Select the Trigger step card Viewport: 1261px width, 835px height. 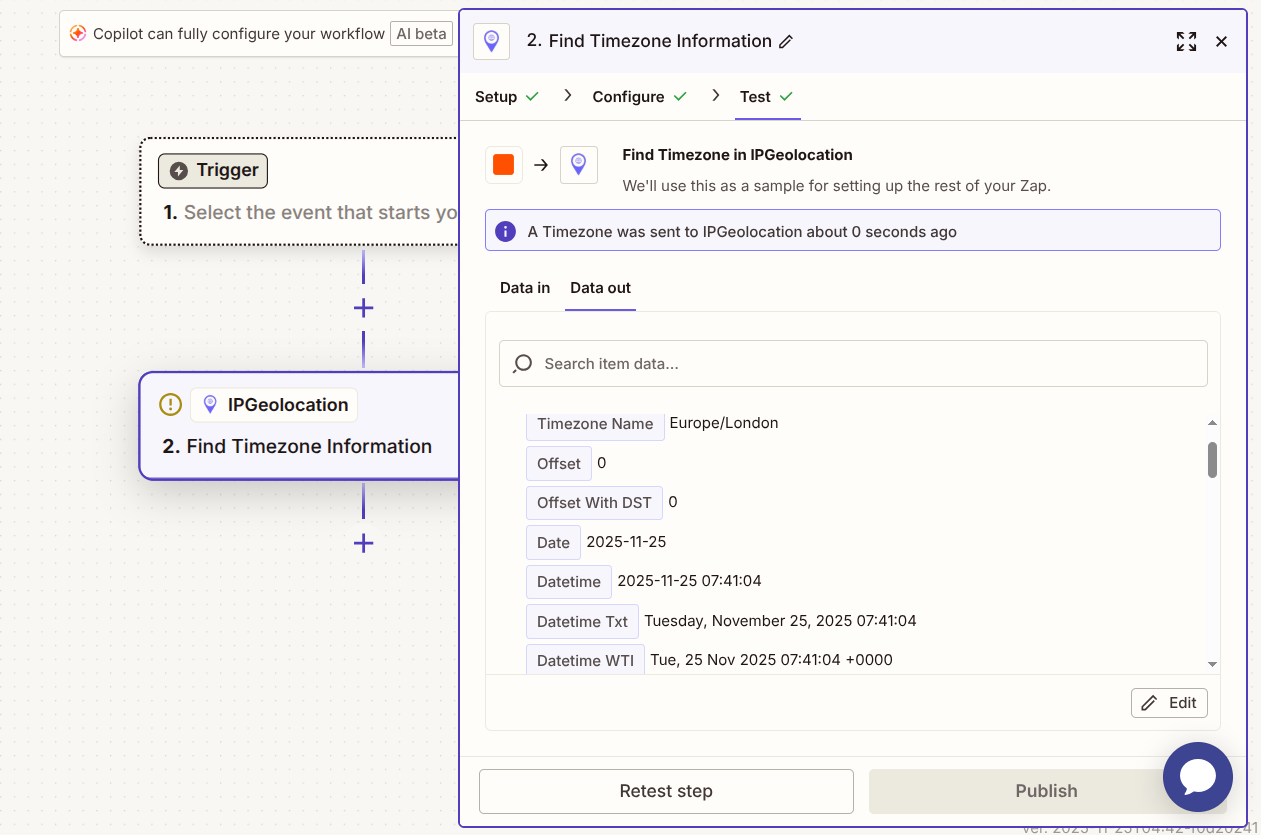(300, 191)
